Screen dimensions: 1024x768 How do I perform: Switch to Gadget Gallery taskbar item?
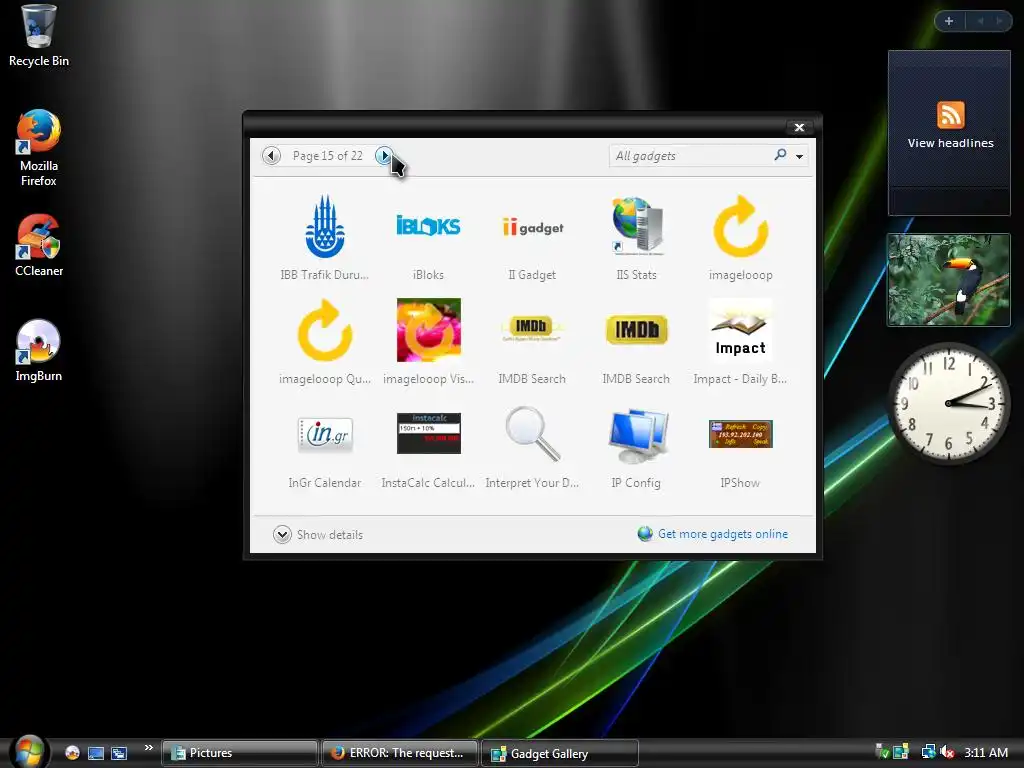click(560, 754)
